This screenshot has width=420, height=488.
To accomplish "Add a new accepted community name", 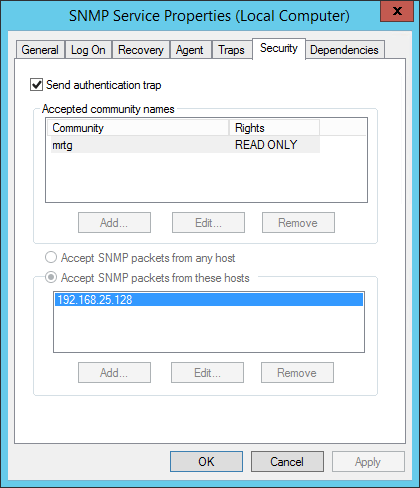I will tap(114, 222).
